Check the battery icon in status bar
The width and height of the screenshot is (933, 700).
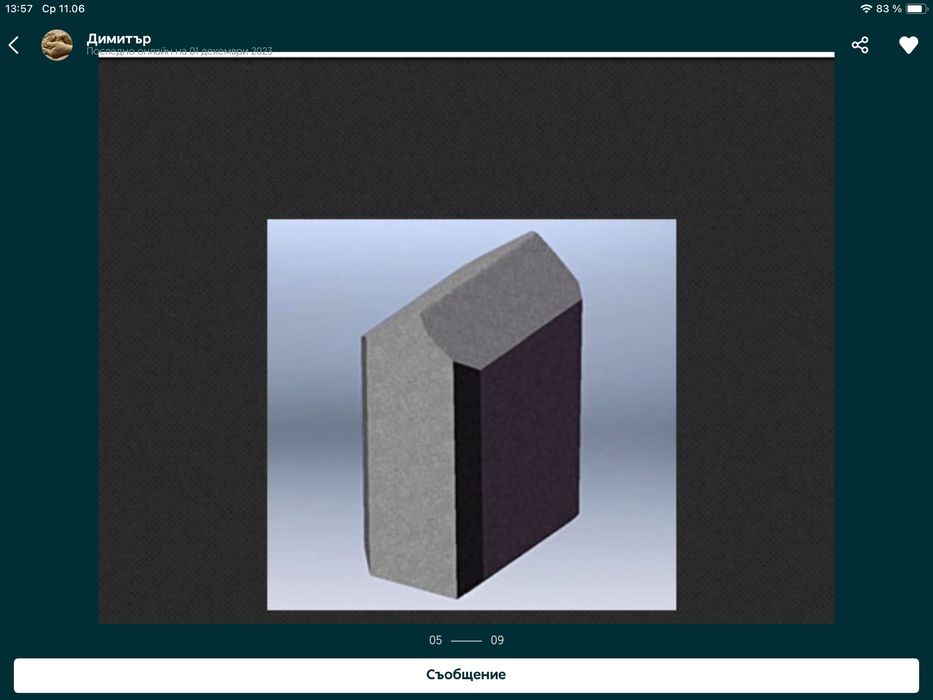[x=916, y=9]
